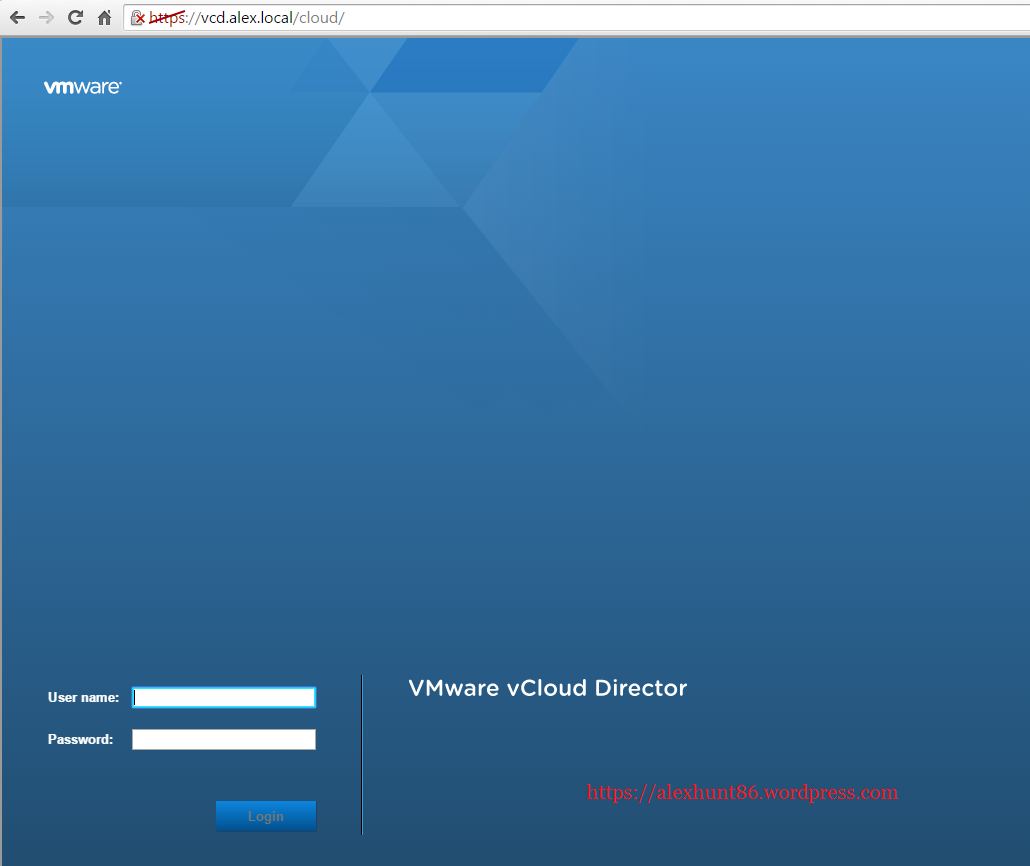Screen dimensions: 1030x866
Task: Open the browser home page icon
Action: coord(104,17)
